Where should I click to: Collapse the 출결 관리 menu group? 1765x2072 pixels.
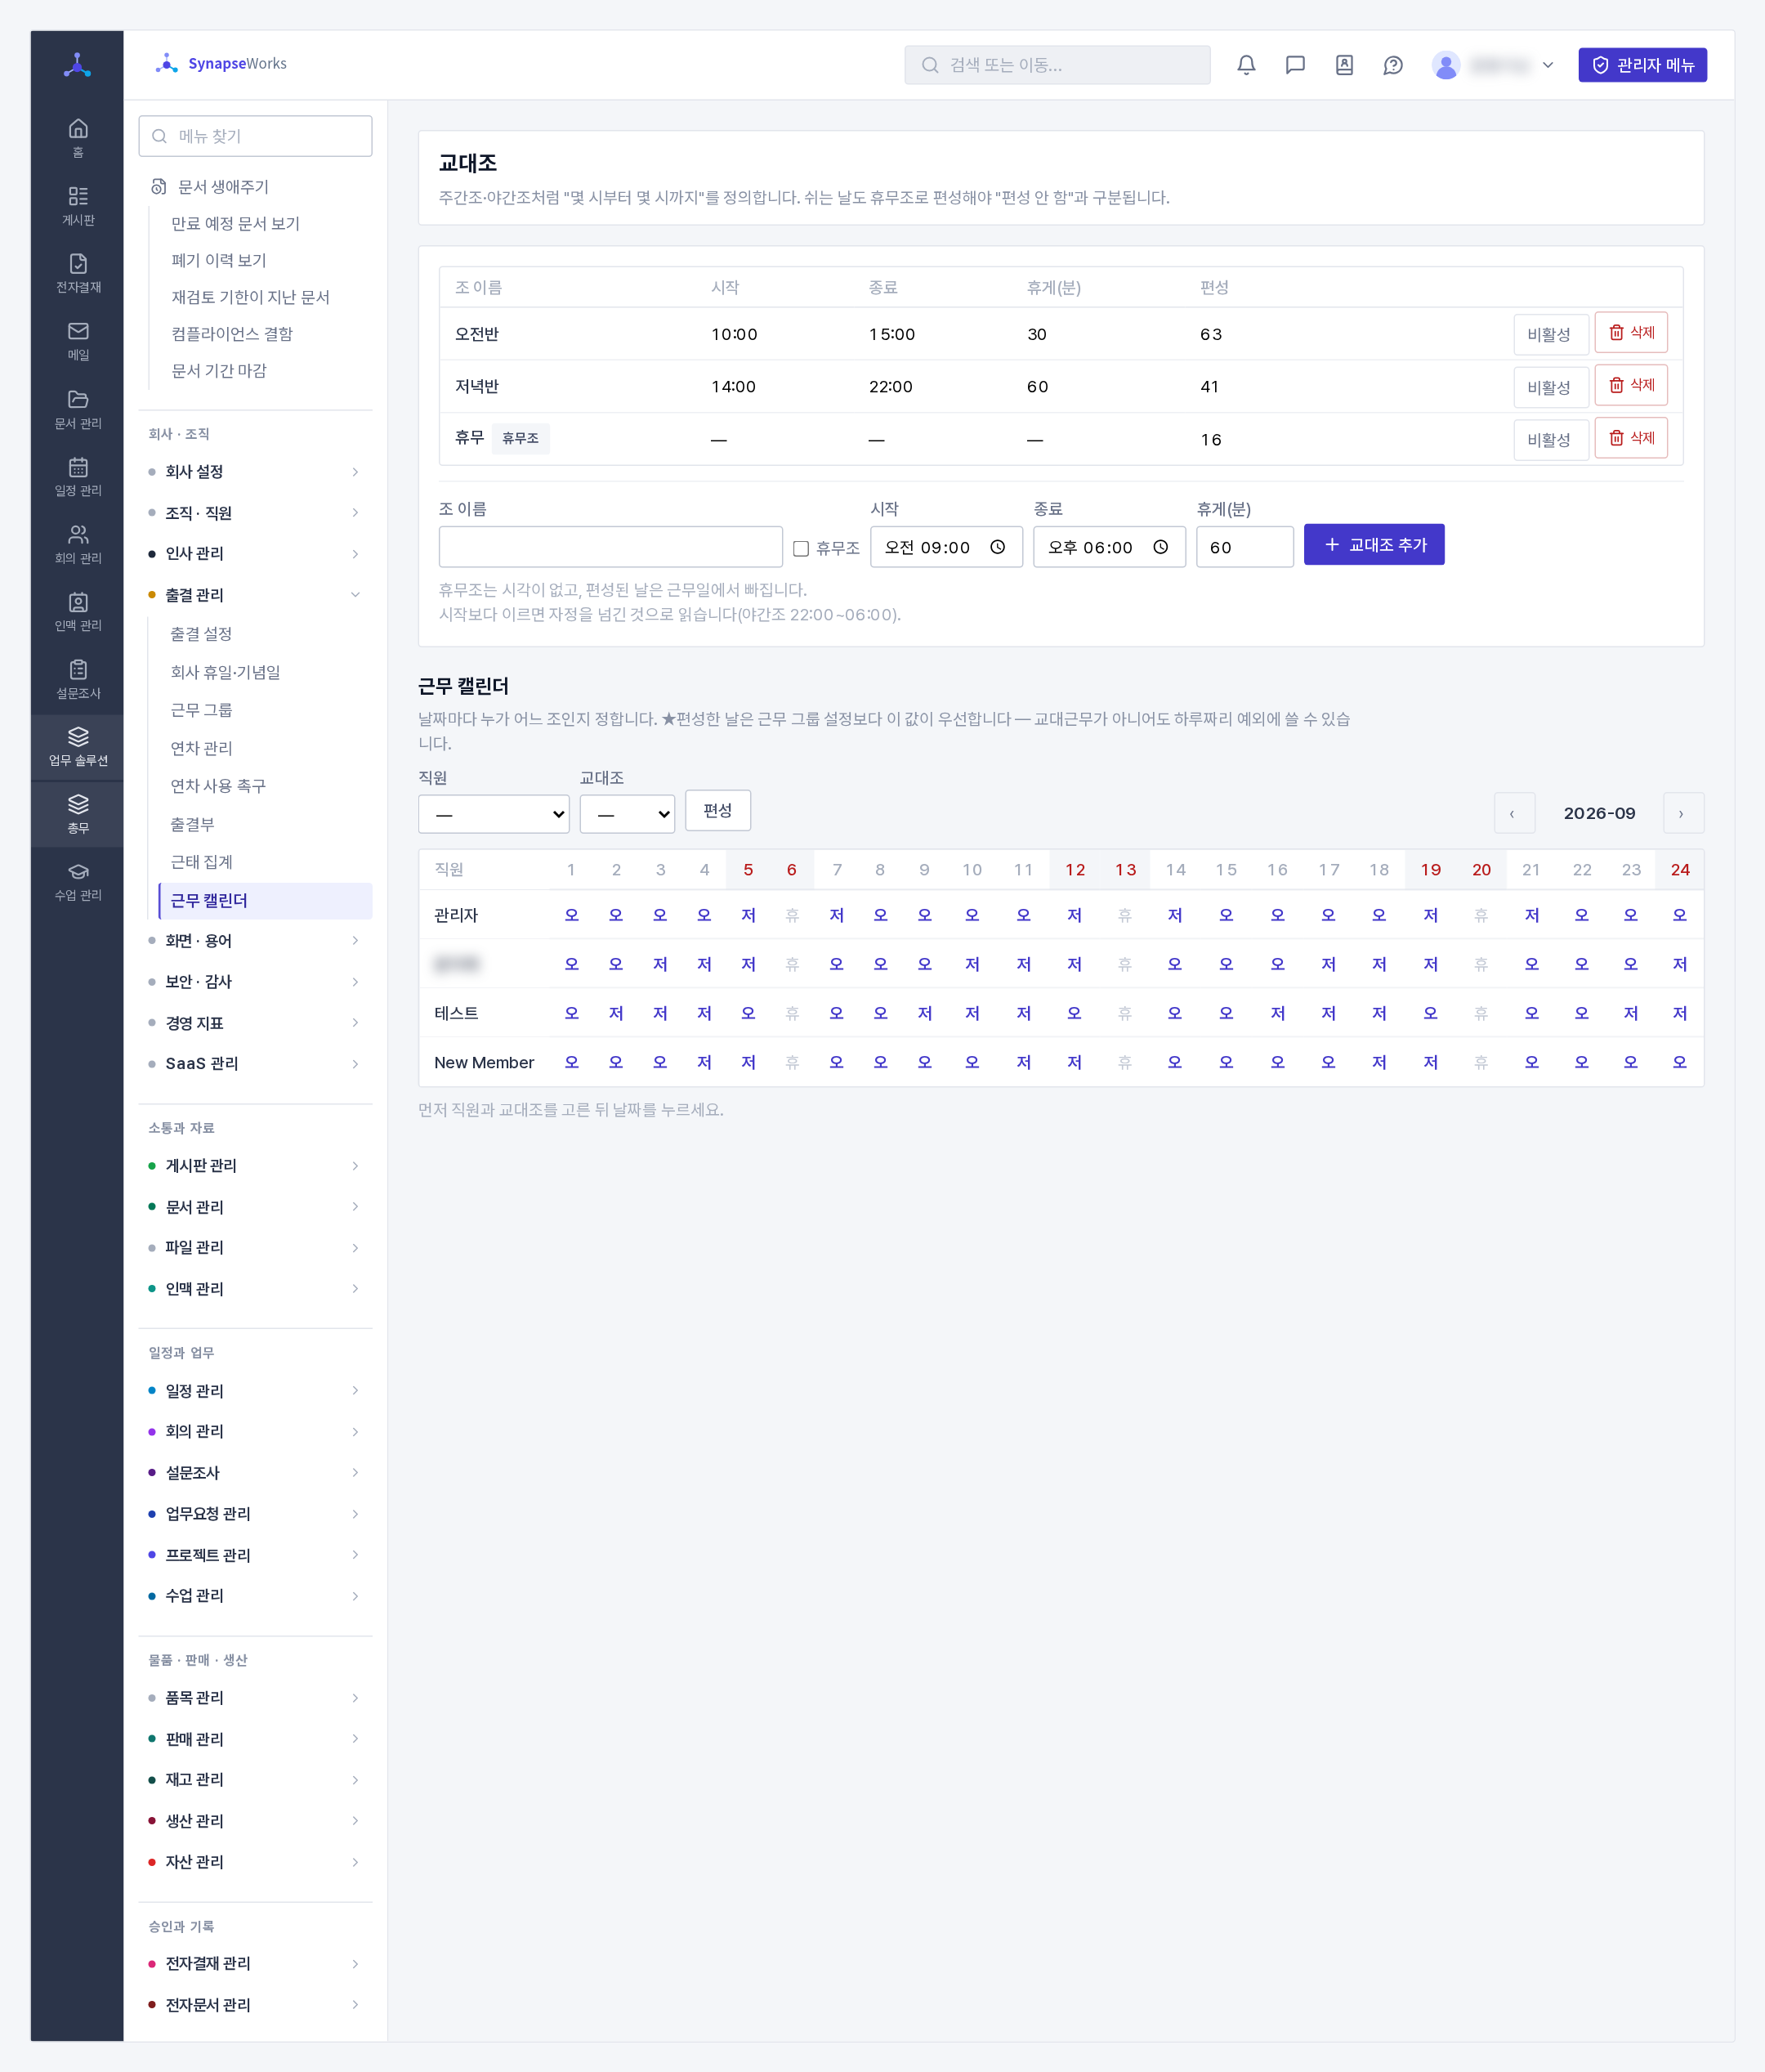[x=255, y=595]
